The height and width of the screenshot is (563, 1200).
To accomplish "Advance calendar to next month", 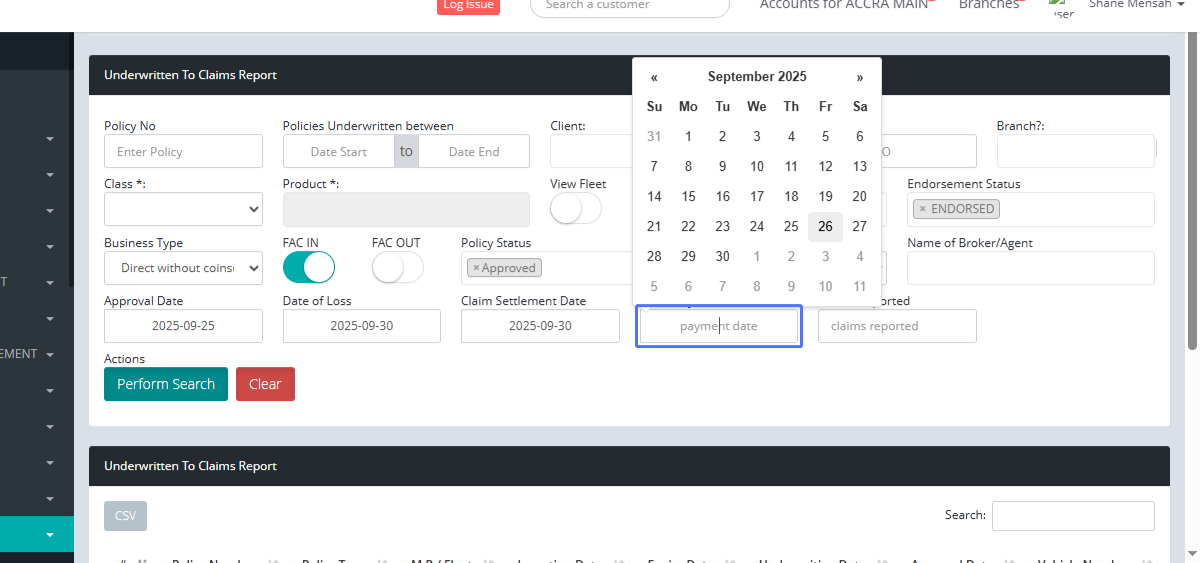I will pos(859,77).
